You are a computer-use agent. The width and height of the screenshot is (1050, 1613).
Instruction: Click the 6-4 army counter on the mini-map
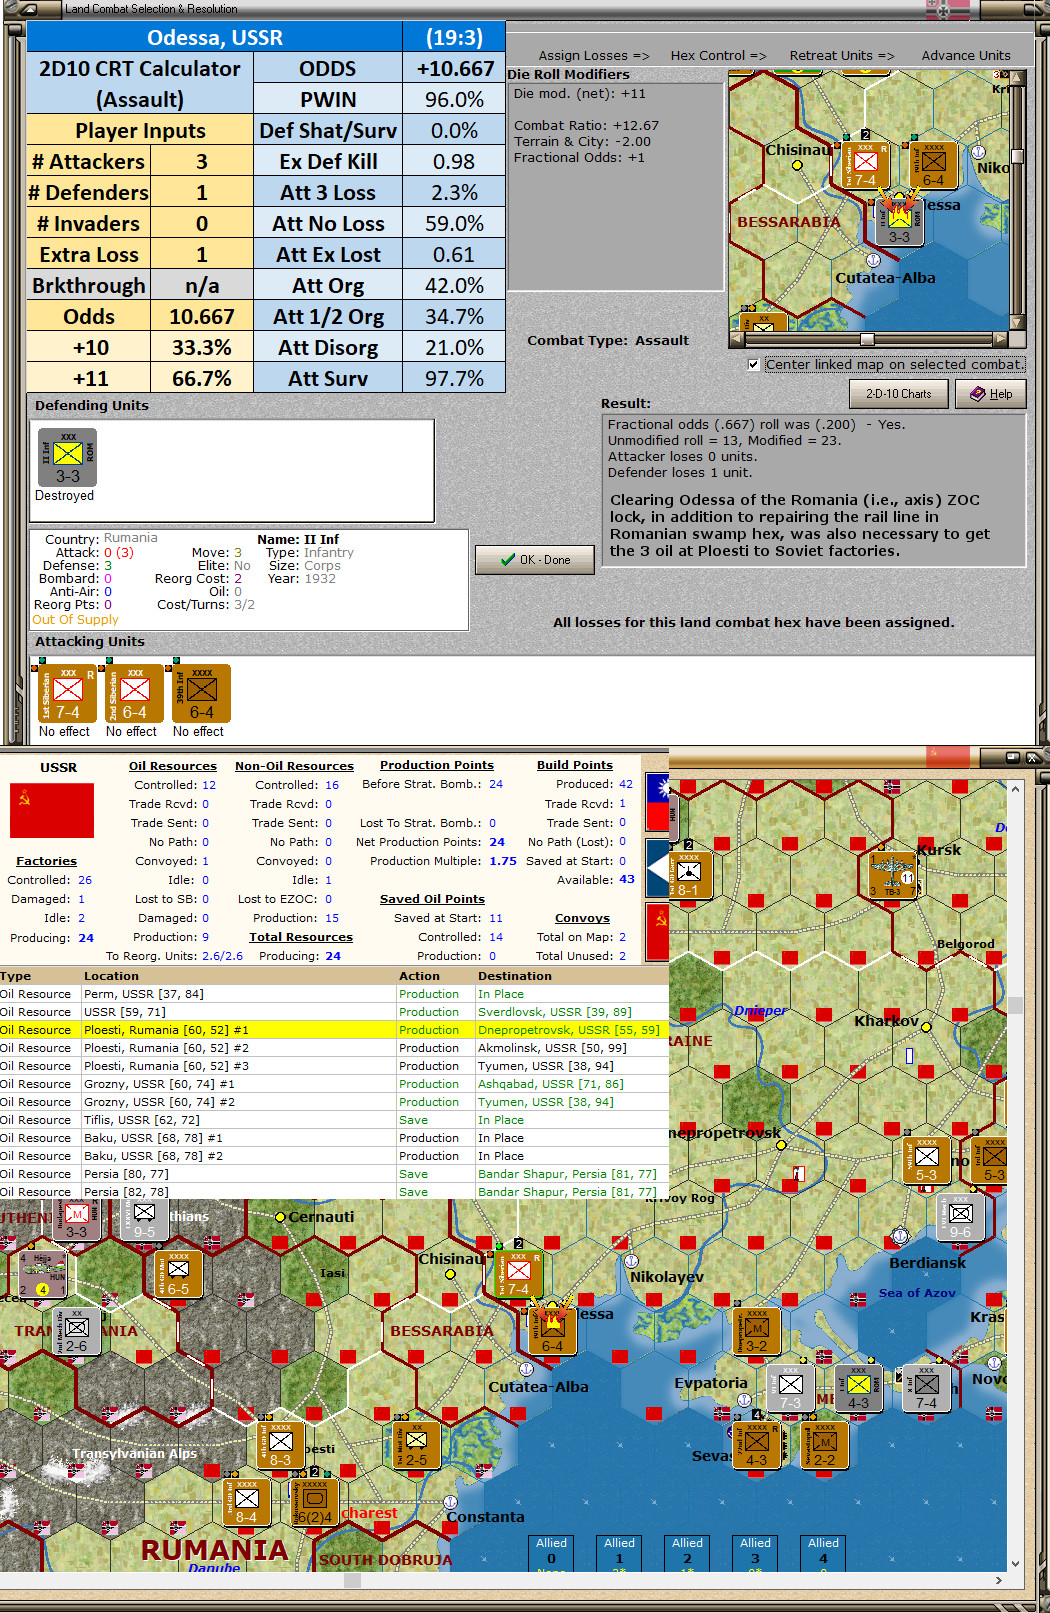[933, 164]
